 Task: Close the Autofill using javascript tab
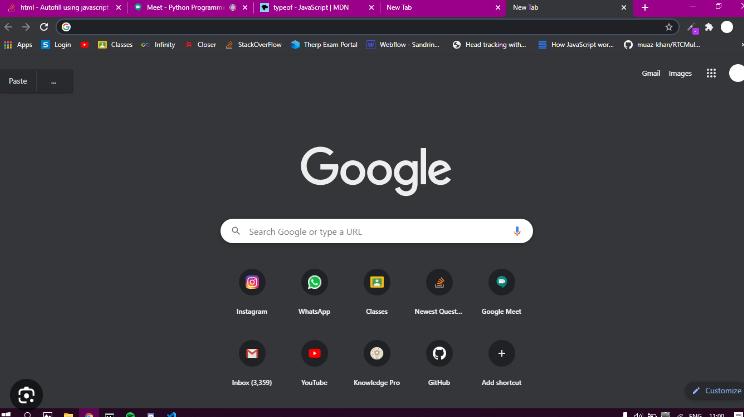(x=119, y=8)
